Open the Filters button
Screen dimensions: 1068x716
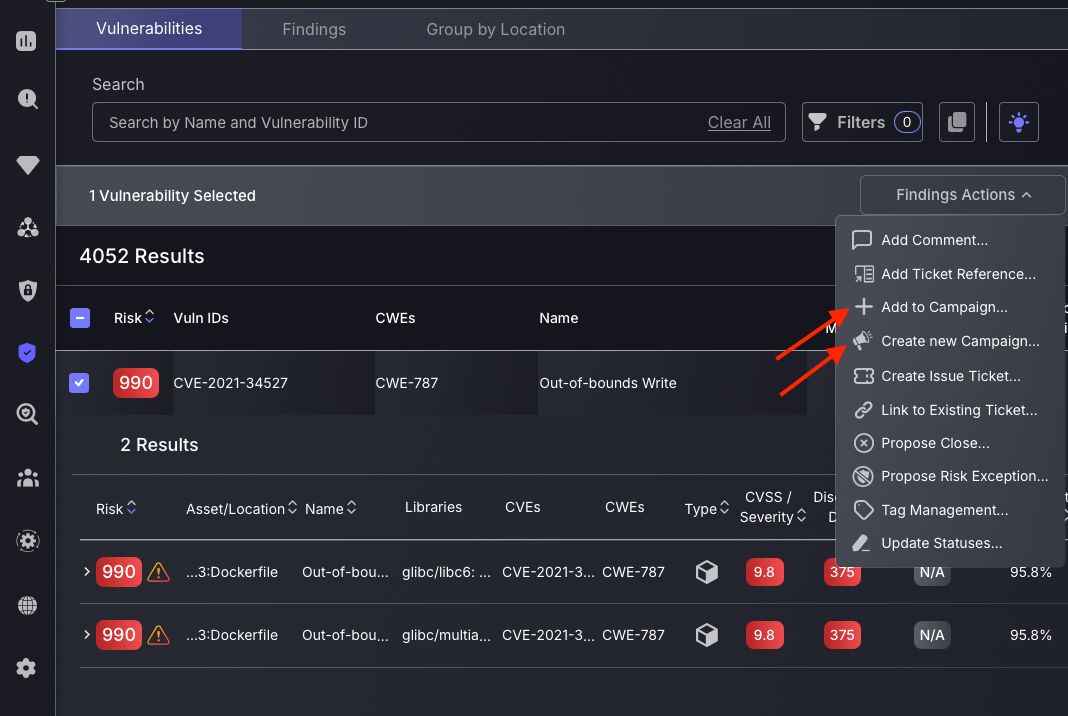[862, 122]
